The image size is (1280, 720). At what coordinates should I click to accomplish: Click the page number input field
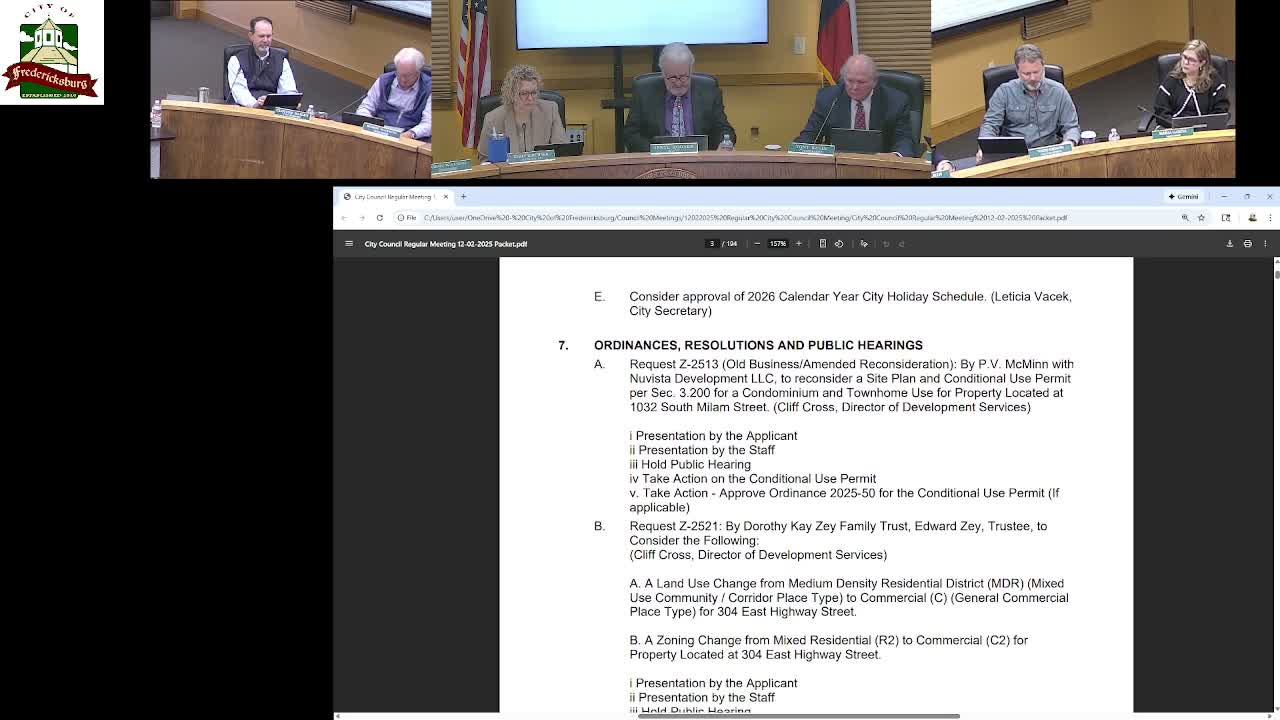pos(712,244)
